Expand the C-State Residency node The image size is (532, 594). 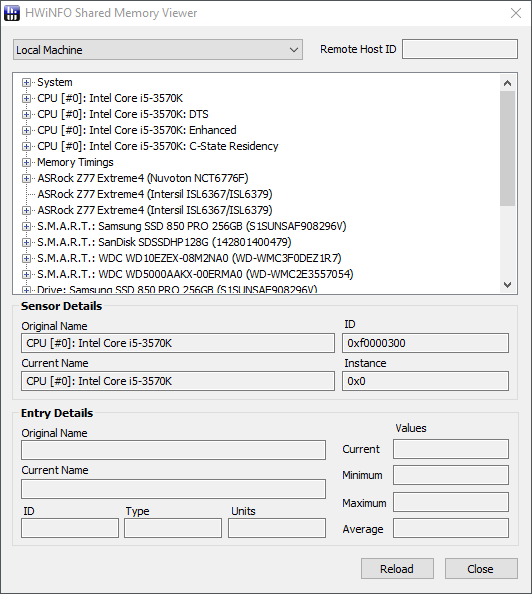26,146
